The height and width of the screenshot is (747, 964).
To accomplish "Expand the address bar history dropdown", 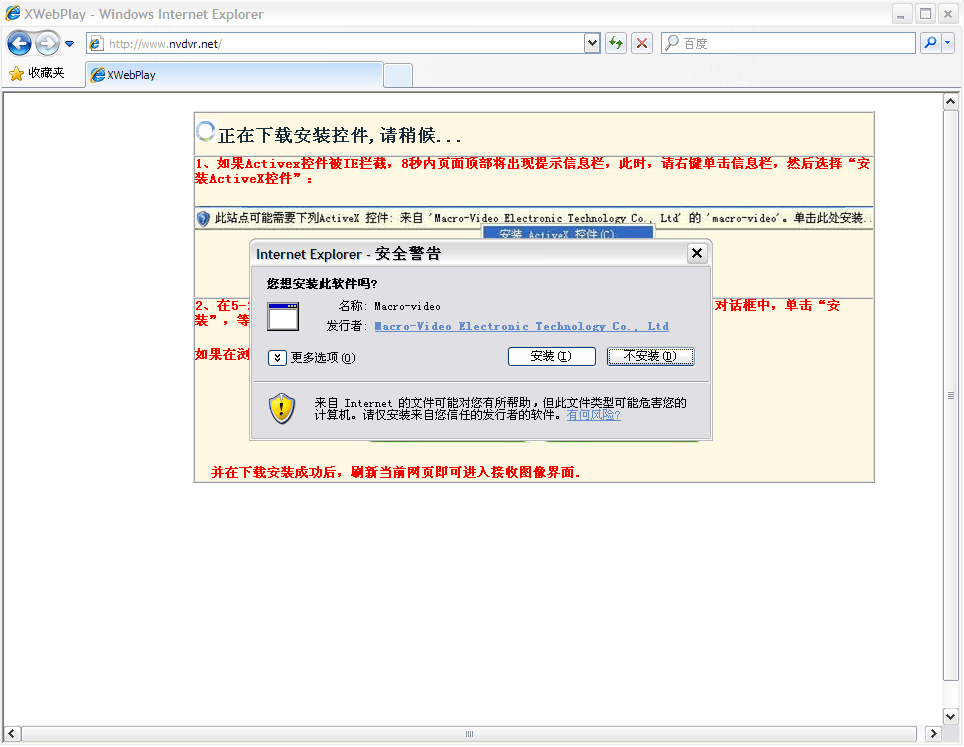I will [x=592, y=43].
